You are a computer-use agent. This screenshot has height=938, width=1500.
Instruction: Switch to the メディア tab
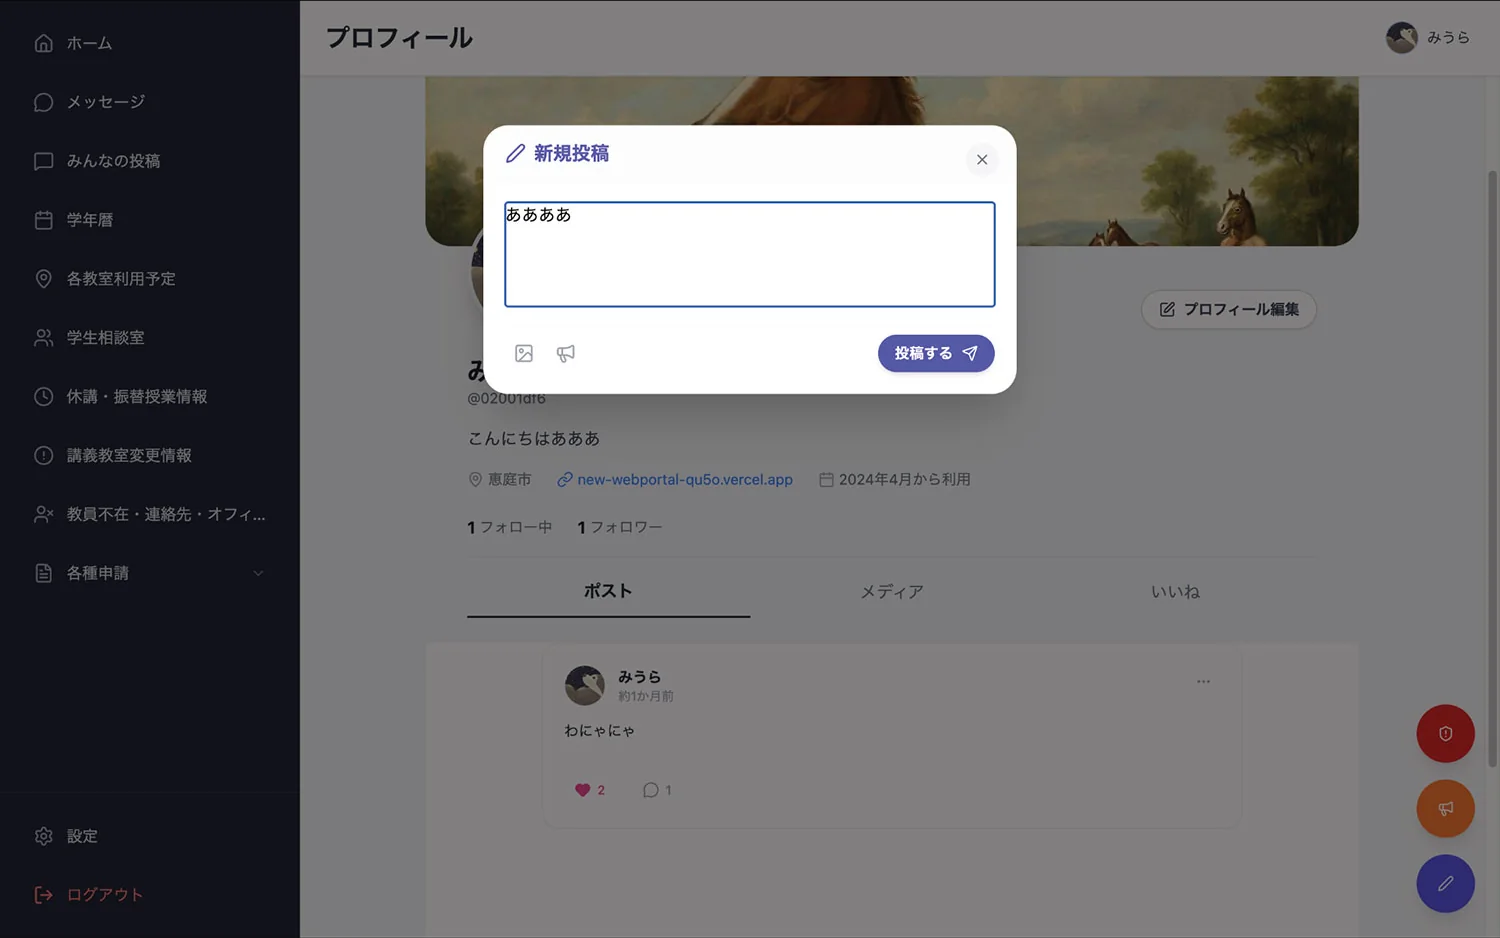[892, 591]
